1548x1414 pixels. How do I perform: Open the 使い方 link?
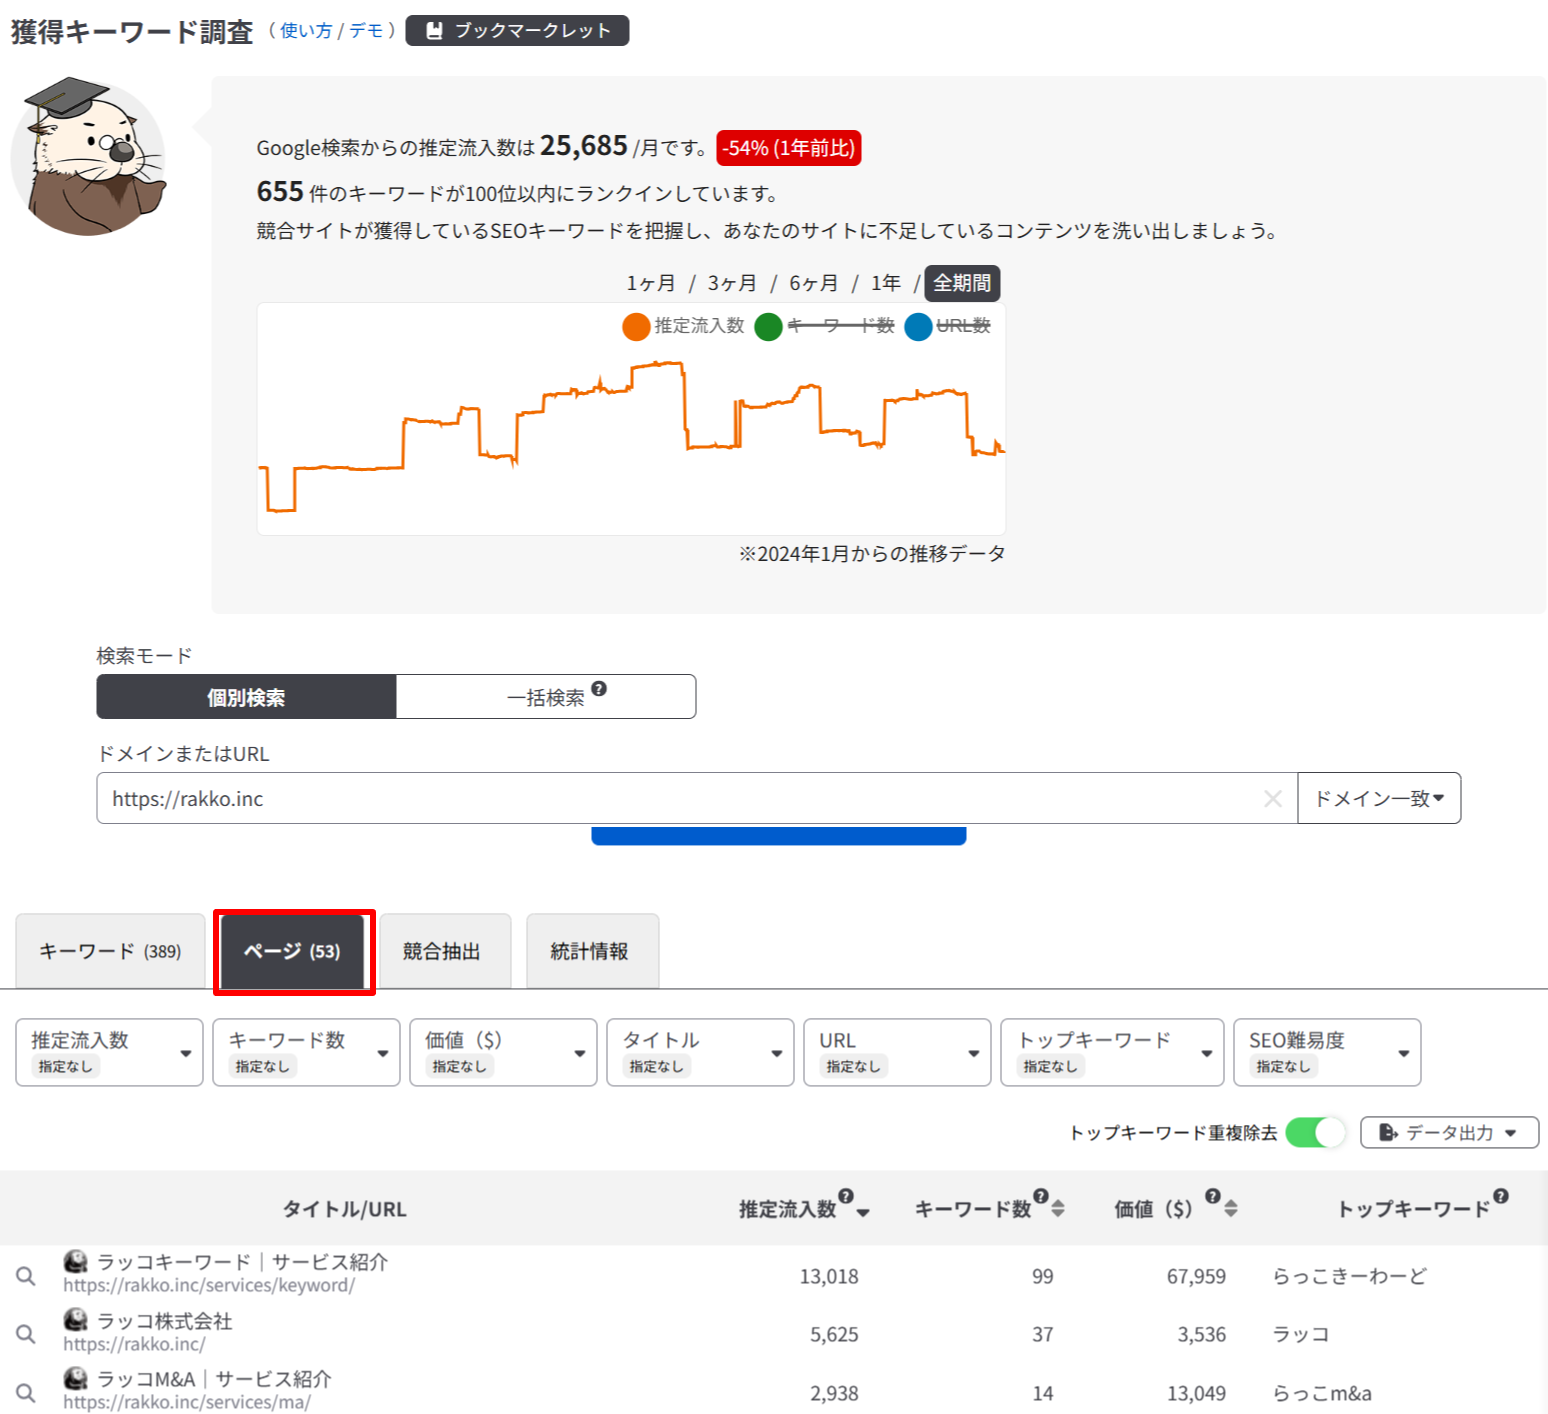[x=305, y=31]
